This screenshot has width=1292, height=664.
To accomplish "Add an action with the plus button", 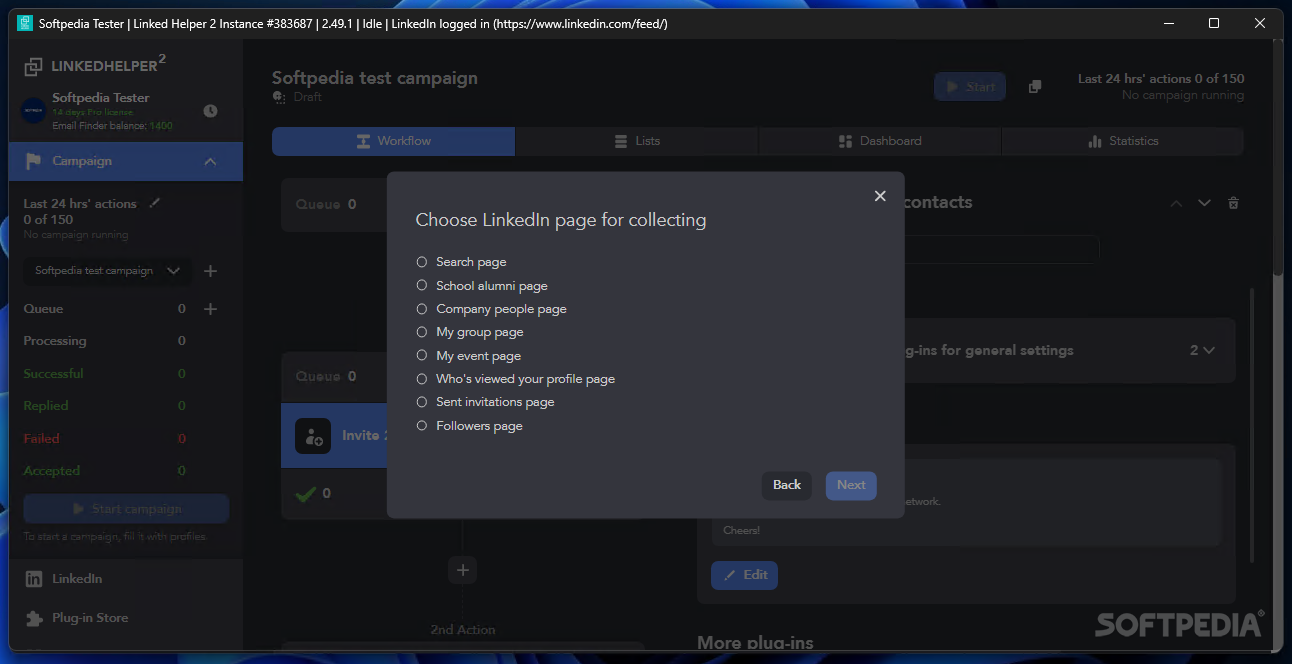I will pos(462,570).
